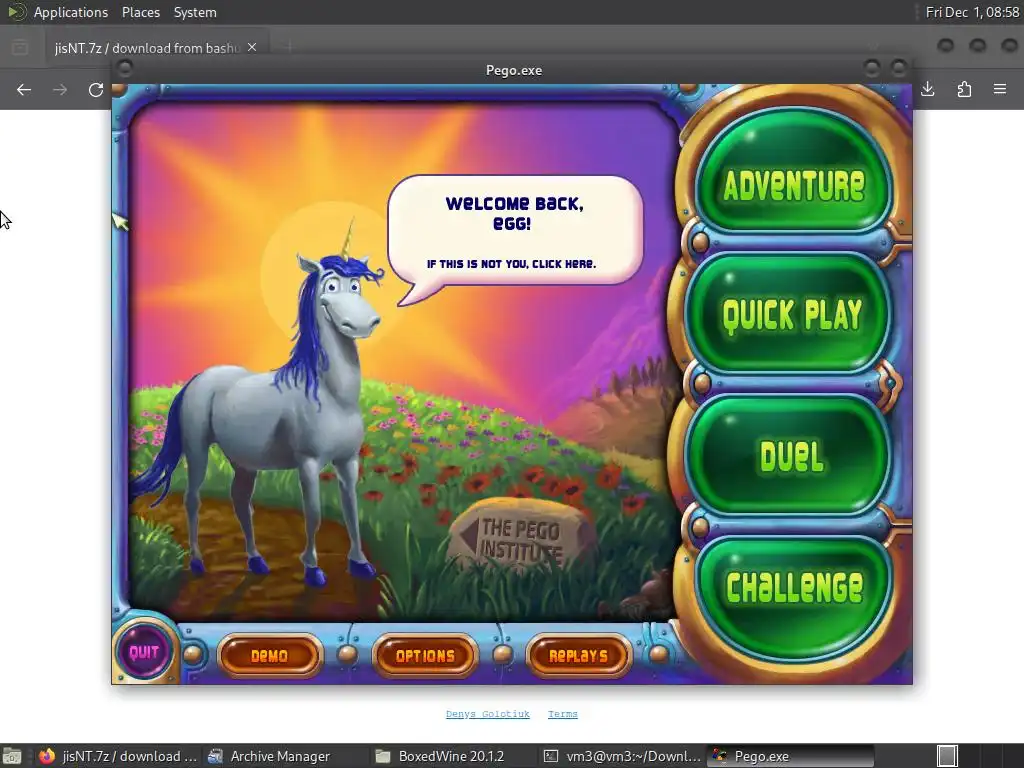Open the Denys Golotiuk link
The height and width of the screenshot is (768, 1024).
click(488, 714)
